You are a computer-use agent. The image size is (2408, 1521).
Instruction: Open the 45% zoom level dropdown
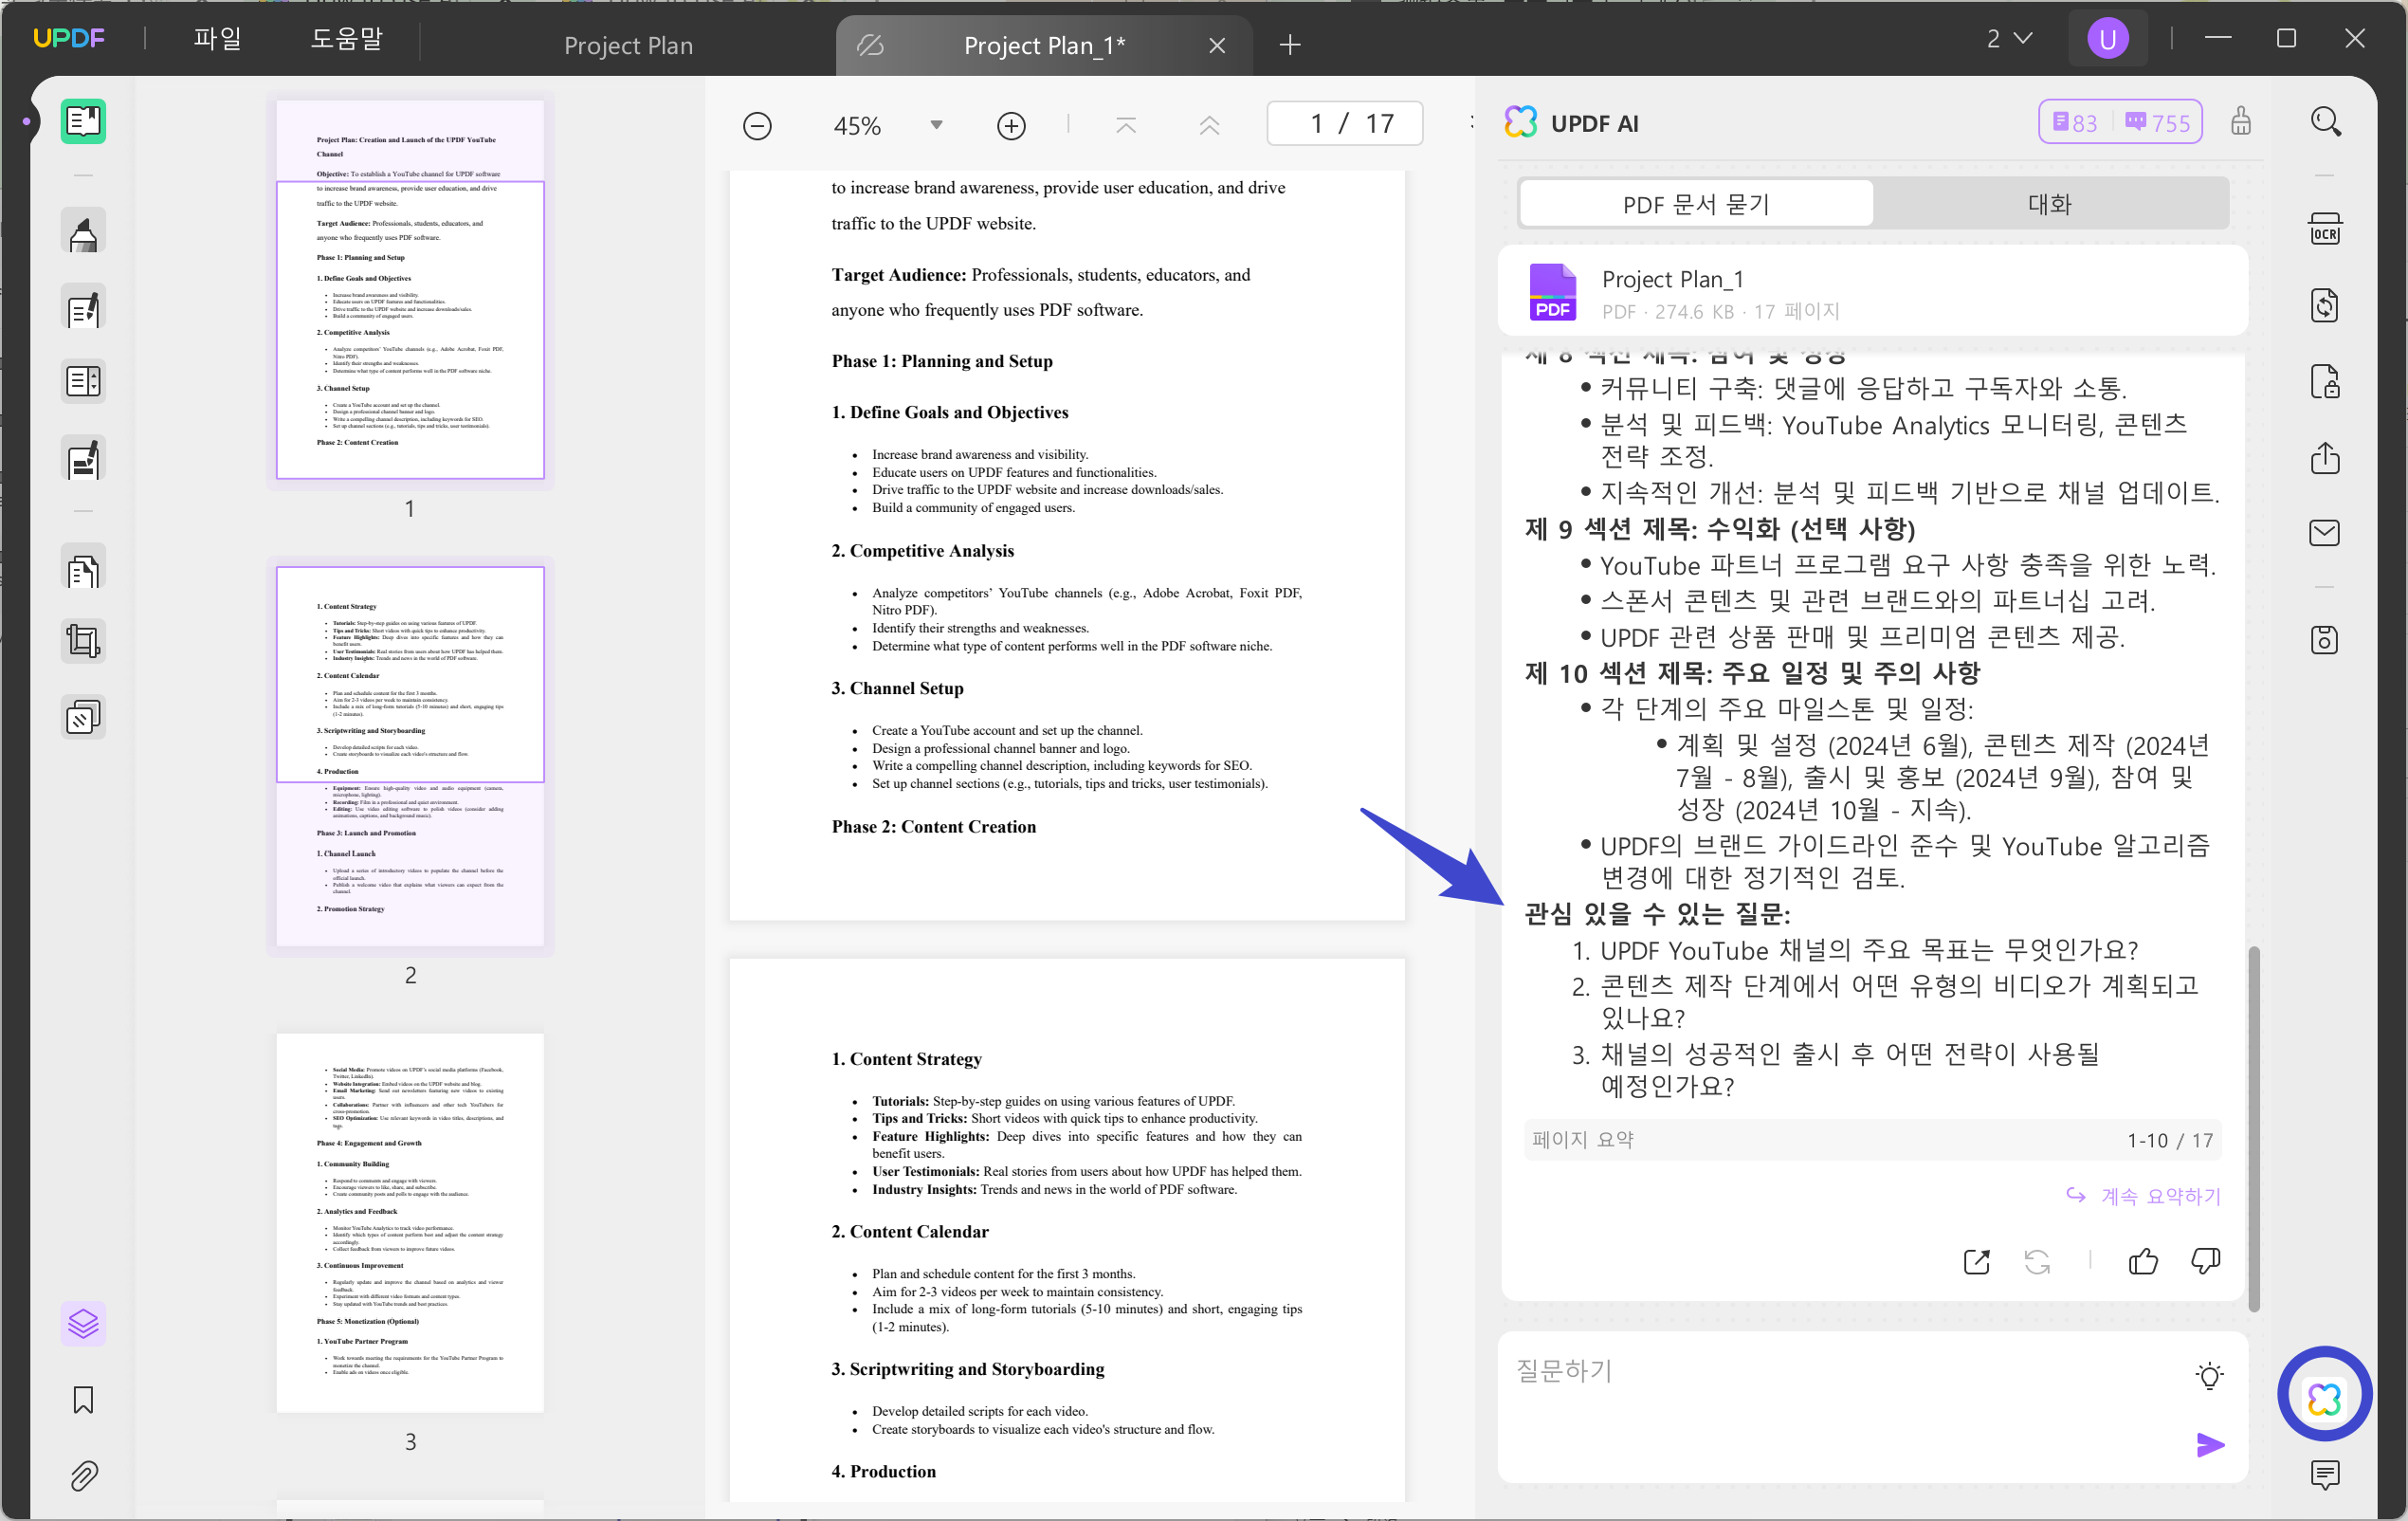[x=936, y=125]
